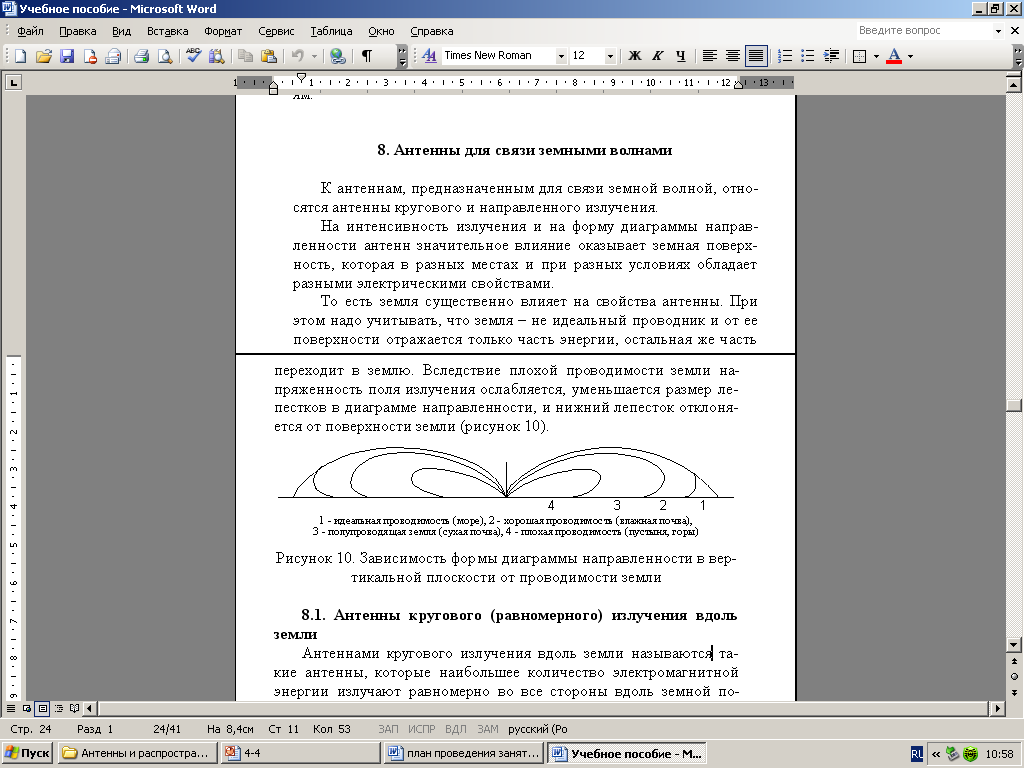This screenshot has width=1024, height=768.
Task: Run the ABC spelling check
Action: [x=193, y=56]
